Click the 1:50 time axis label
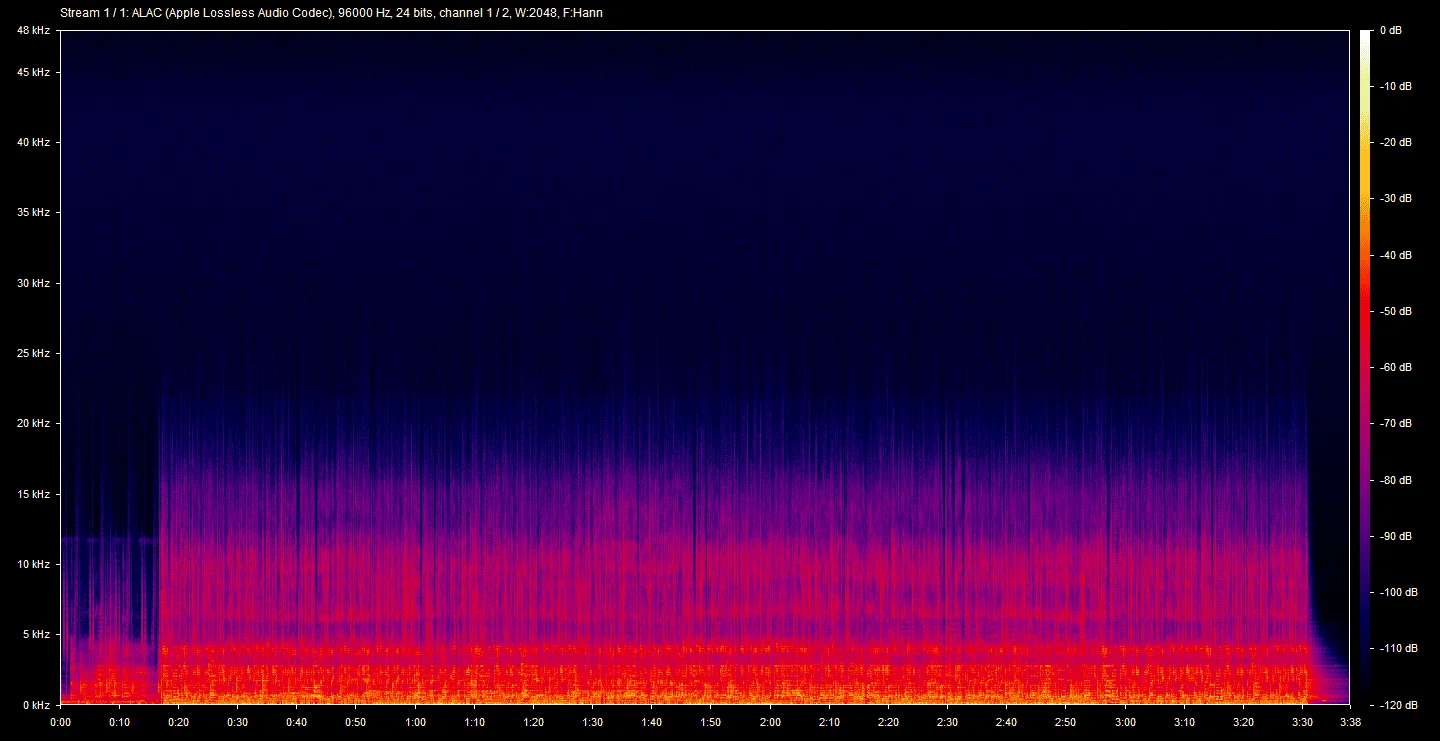 coord(711,722)
